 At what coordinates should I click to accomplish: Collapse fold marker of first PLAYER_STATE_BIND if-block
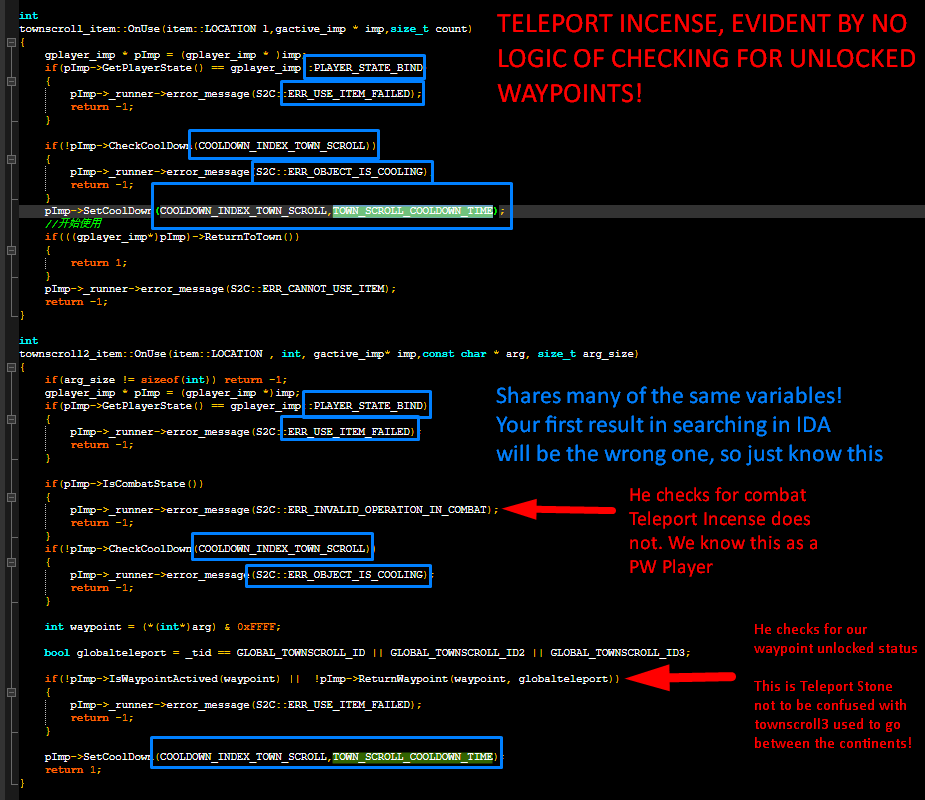(x=11, y=81)
